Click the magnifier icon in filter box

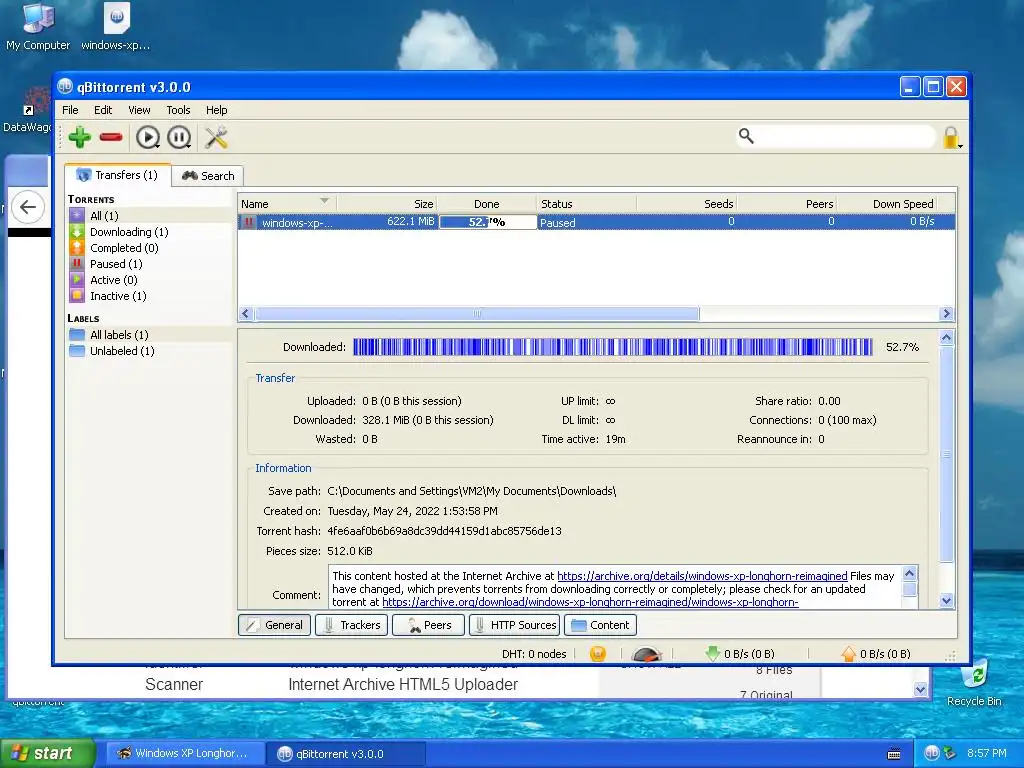pyautogui.click(x=746, y=136)
